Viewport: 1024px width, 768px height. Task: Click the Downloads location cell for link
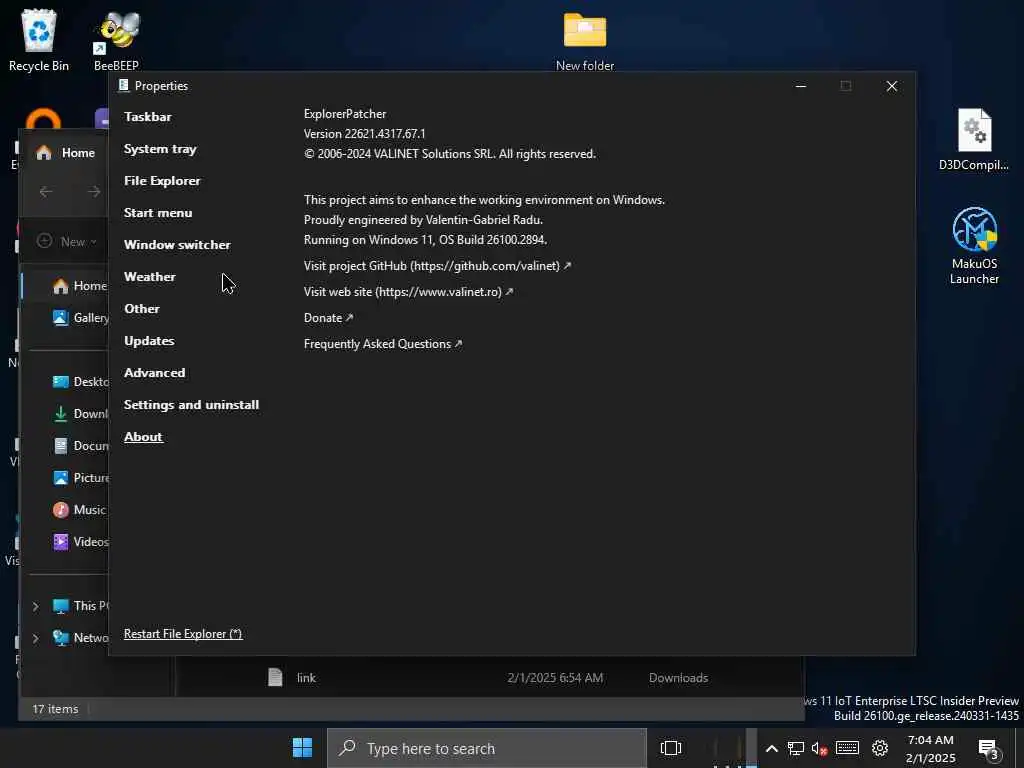pyautogui.click(x=678, y=678)
